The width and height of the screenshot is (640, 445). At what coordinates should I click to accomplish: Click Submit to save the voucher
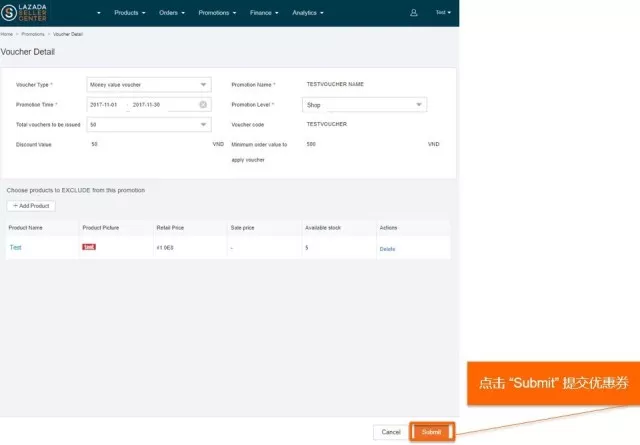[x=431, y=432]
